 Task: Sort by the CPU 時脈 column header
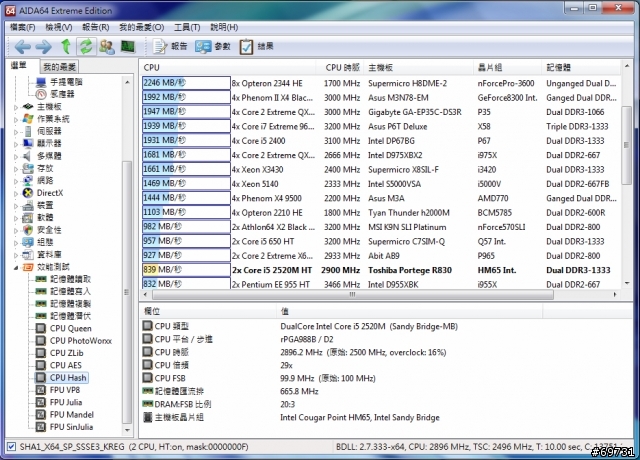[342, 68]
